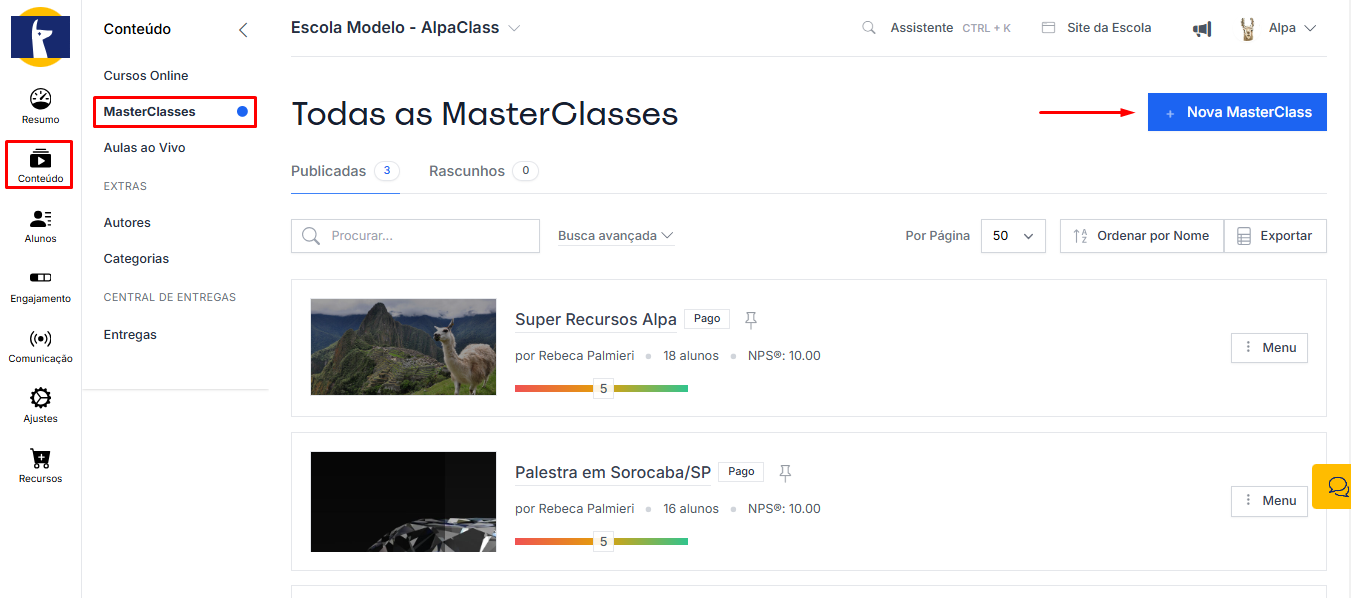Click the Exportar button

click(x=1275, y=236)
